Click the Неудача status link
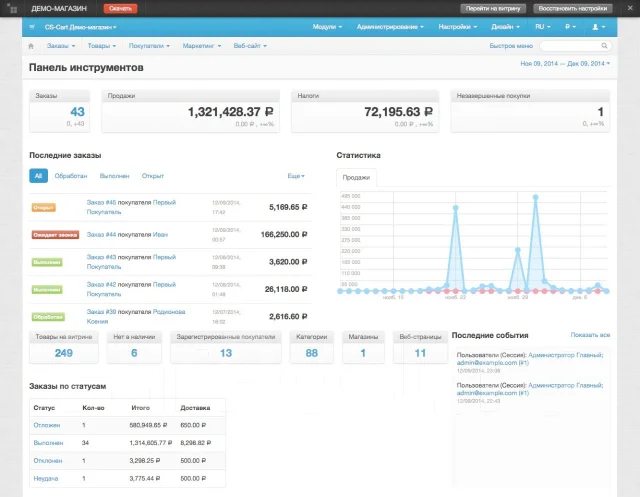The image size is (640, 497). (x=46, y=479)
